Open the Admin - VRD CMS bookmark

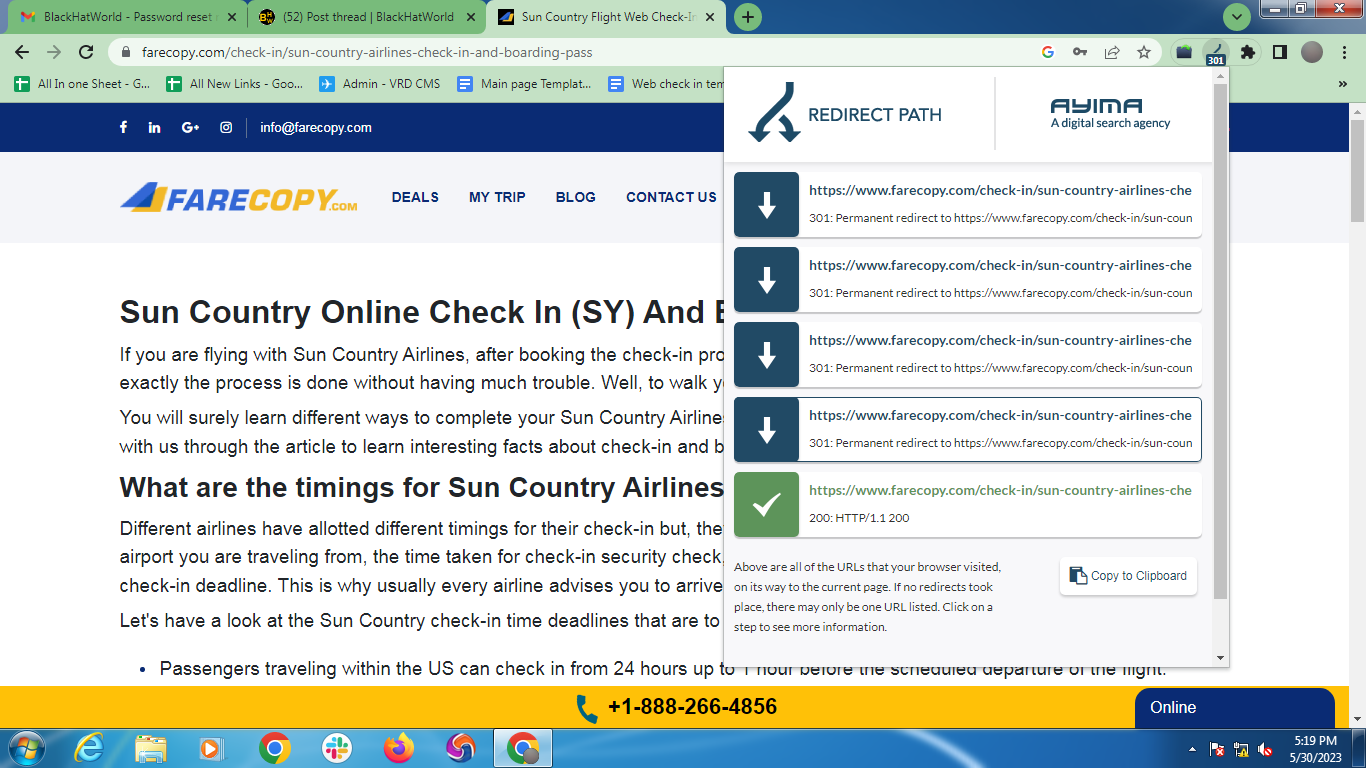(x=380, y=84)
